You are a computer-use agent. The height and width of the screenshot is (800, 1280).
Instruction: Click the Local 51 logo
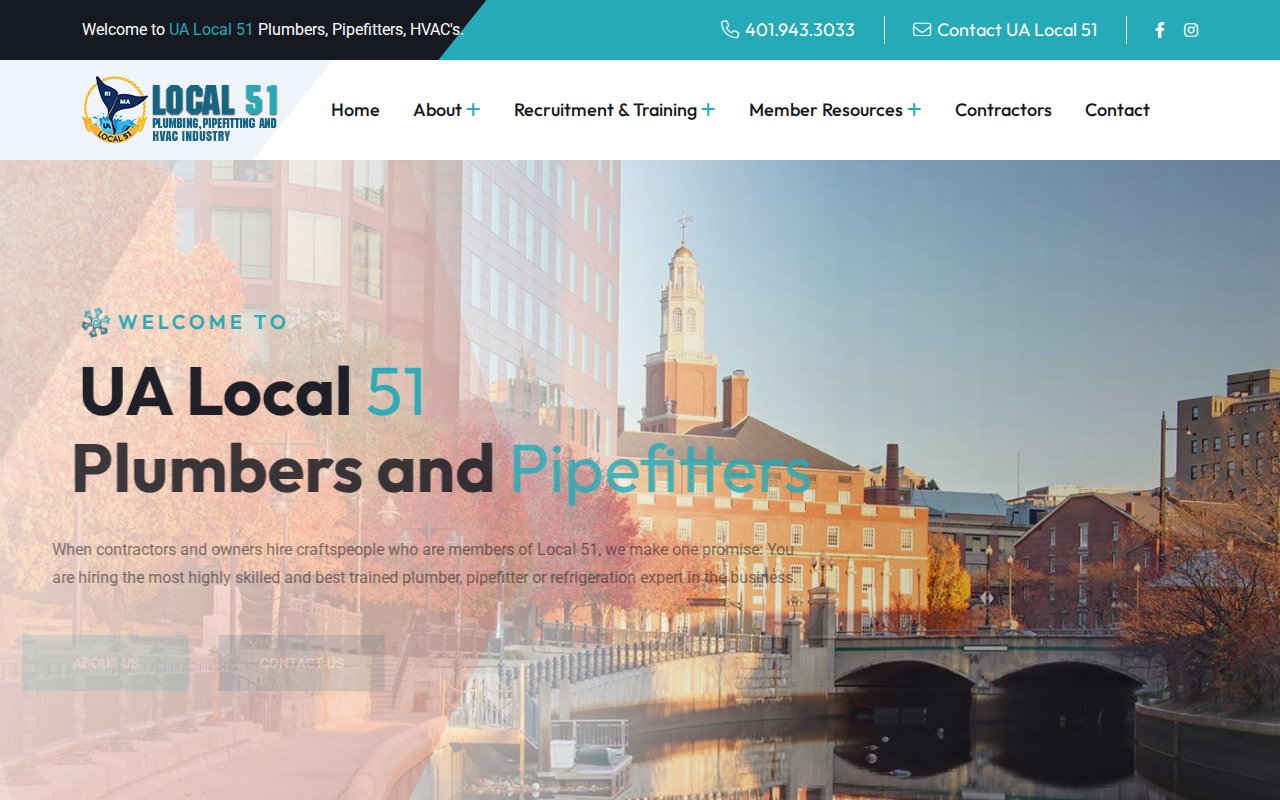180,110
